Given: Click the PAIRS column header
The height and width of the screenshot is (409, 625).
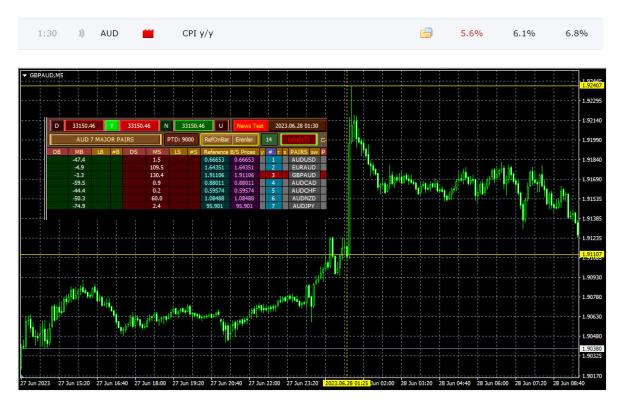Looking at the screenshot, I should tap(299, 152).
